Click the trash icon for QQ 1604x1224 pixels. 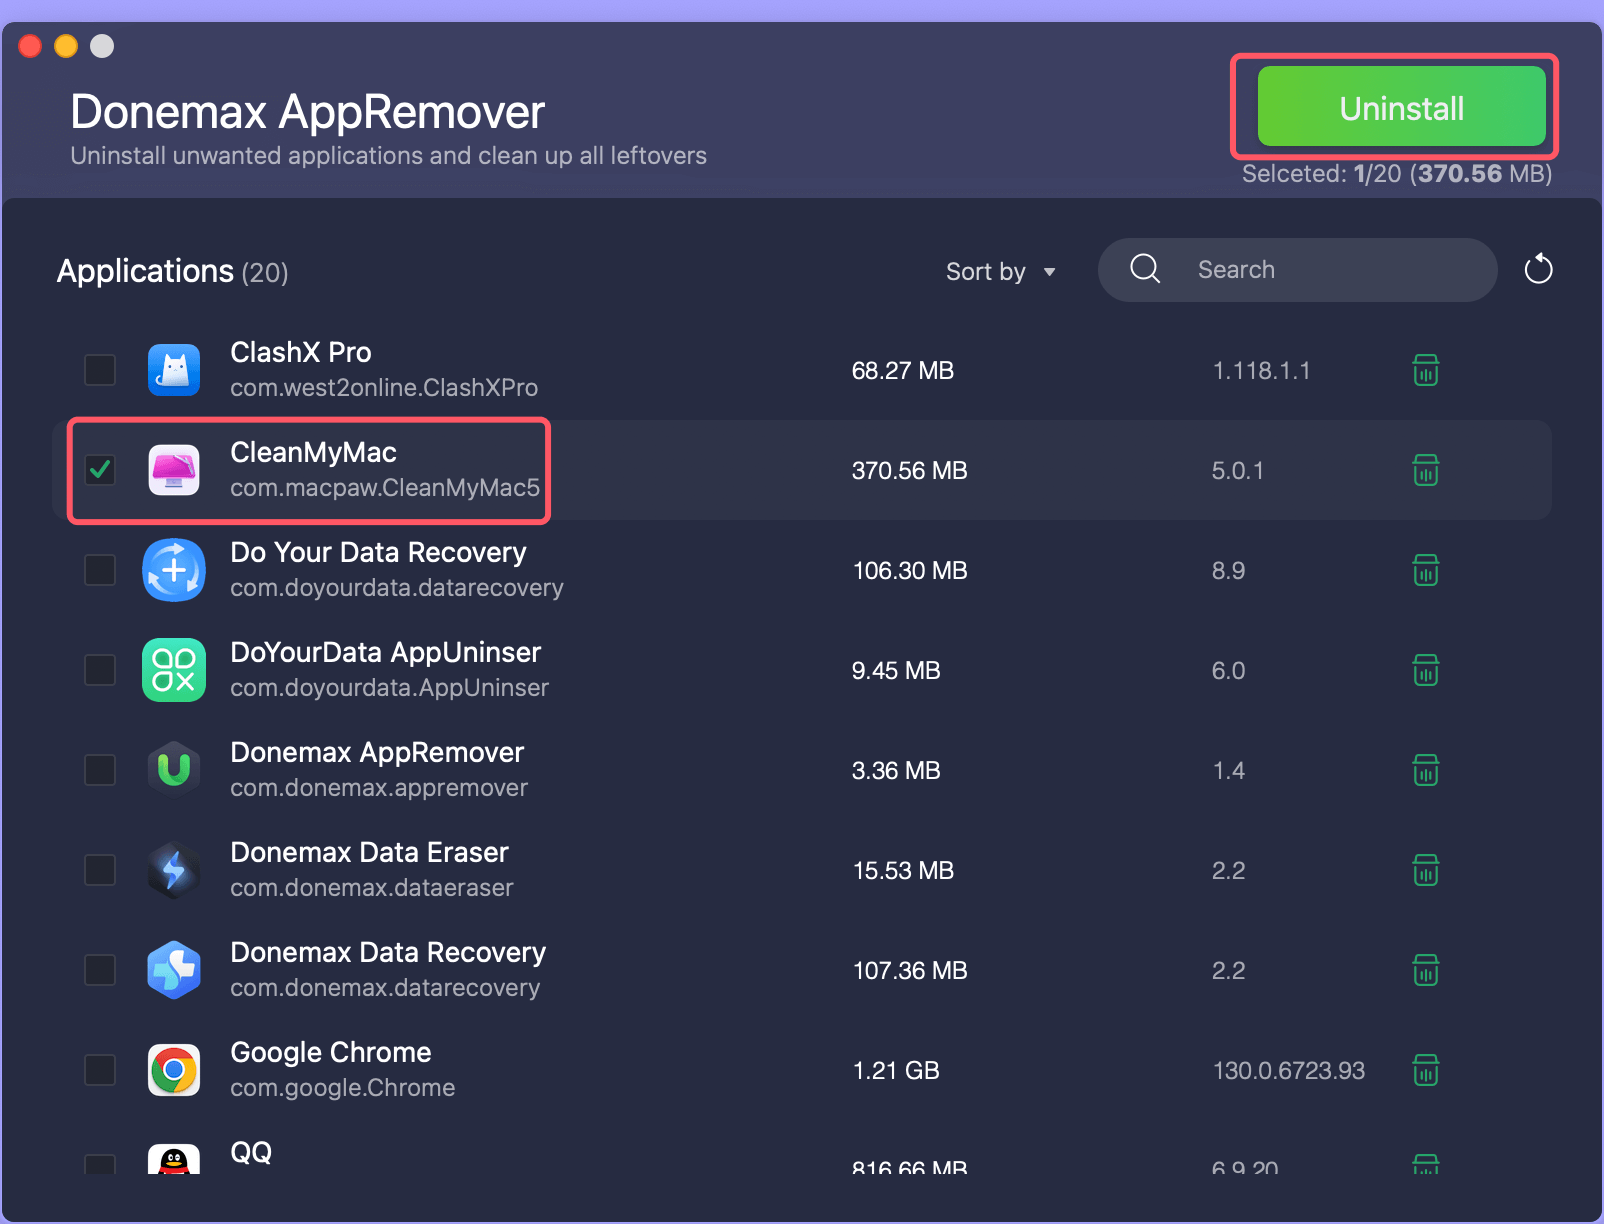(1426, 1163)
